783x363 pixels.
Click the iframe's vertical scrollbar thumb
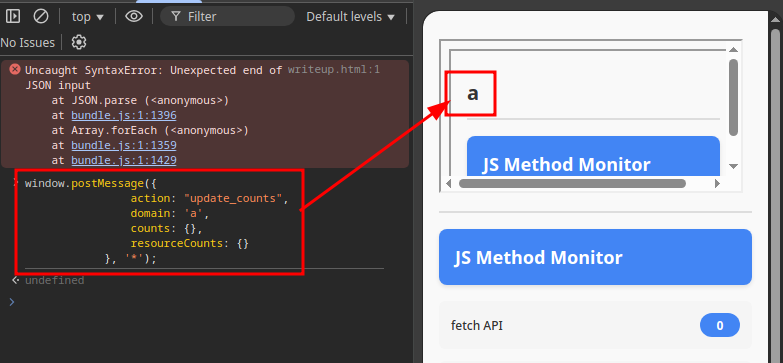[733, 97]
